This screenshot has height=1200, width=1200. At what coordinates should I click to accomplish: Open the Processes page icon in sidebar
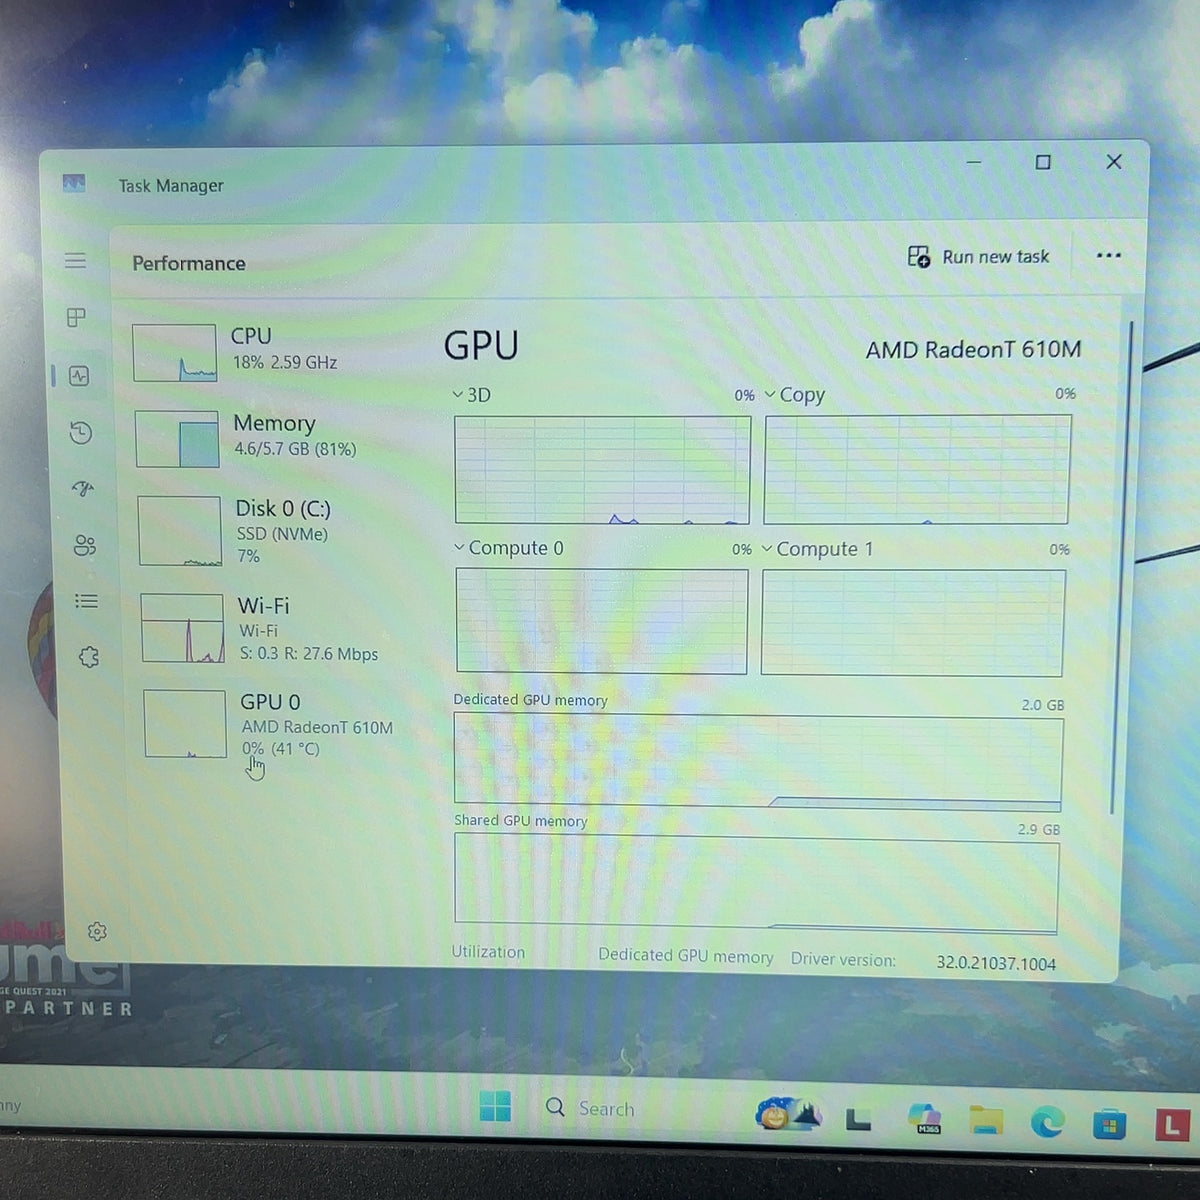coord(76,318)
